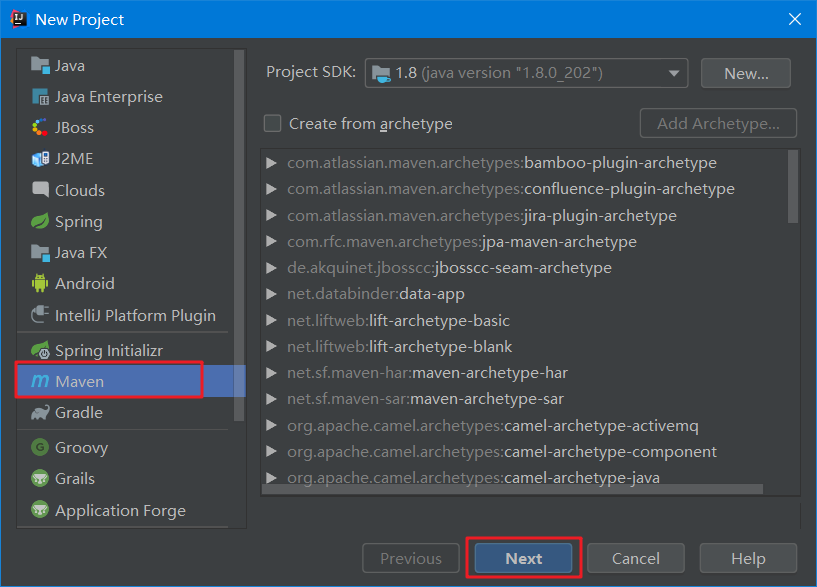This screenshot has width=817, height=587.
Task: Click the Java Enterprise icon
Action: point(40,97)
